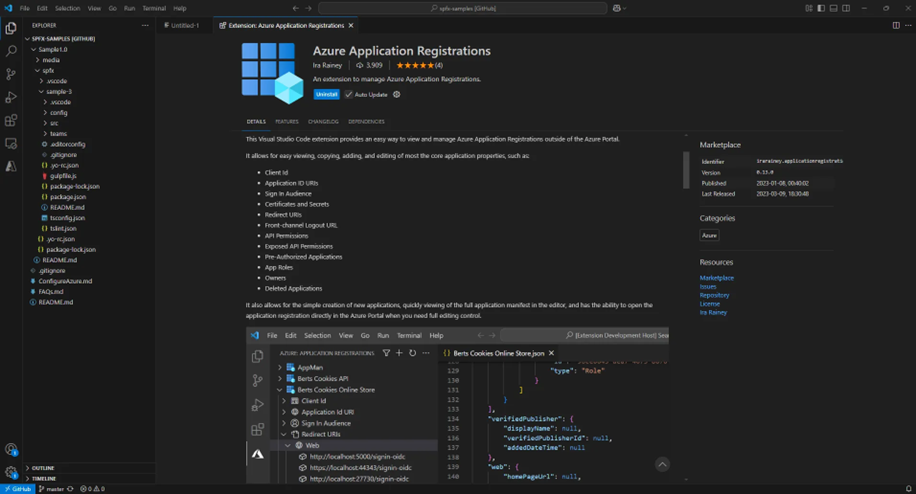Switch to the FEATURES tab

(x=287, y=121)
